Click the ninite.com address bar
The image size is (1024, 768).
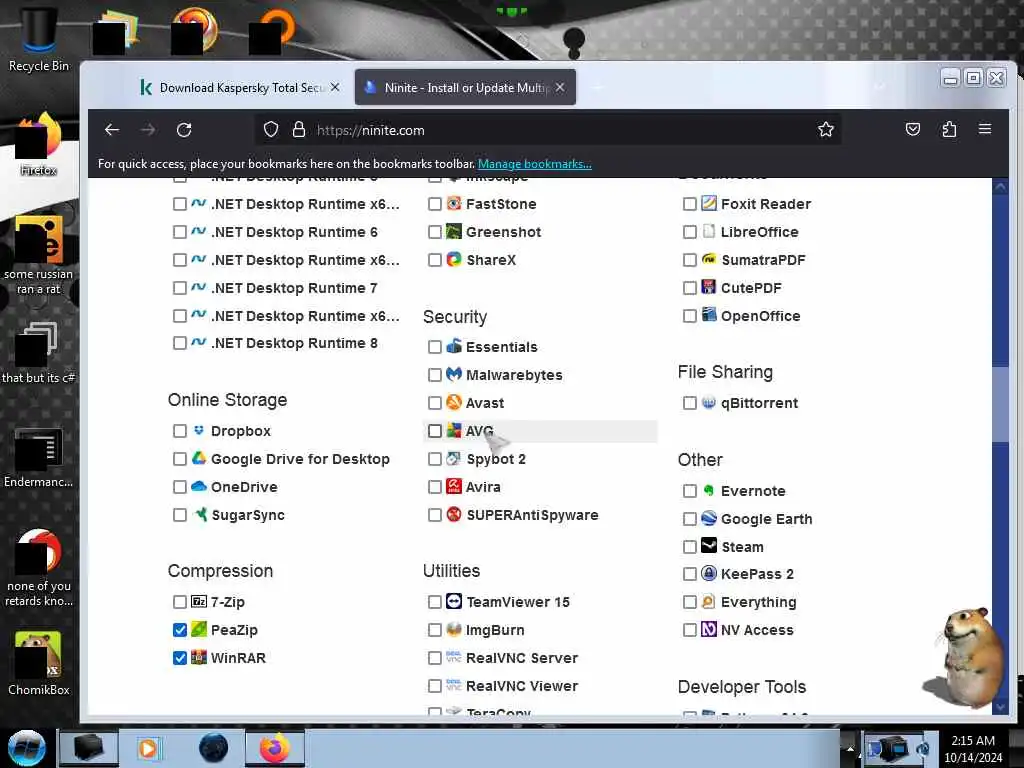[x=547, y=130]
